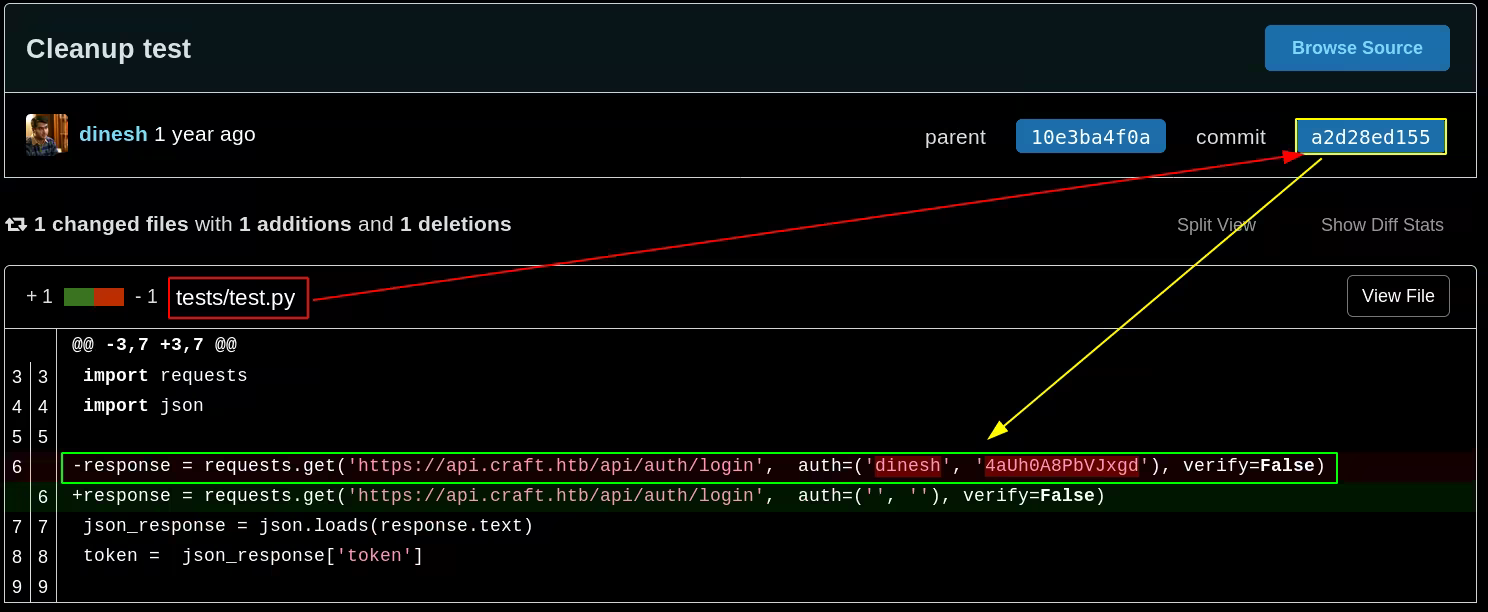Click the 'Cleanup test' commit title
Viewport: 1488px width, 612px height.
[108, 49]
